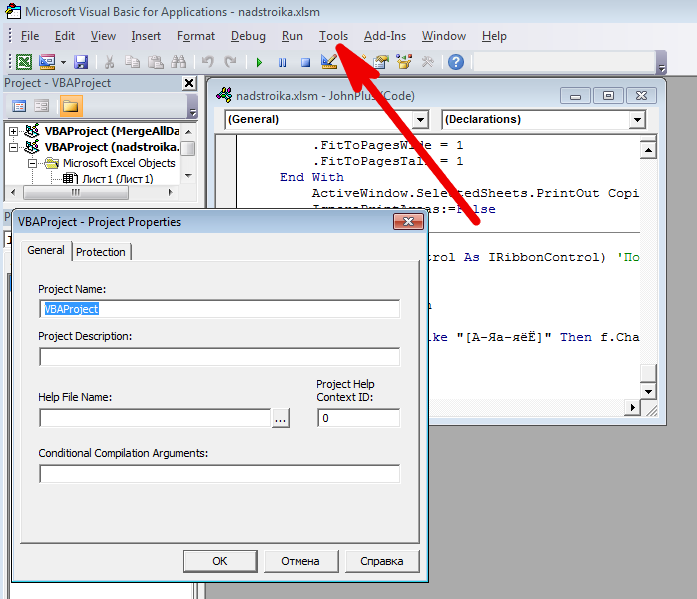
Task: Click the Справка button
Action: point(382,561)
